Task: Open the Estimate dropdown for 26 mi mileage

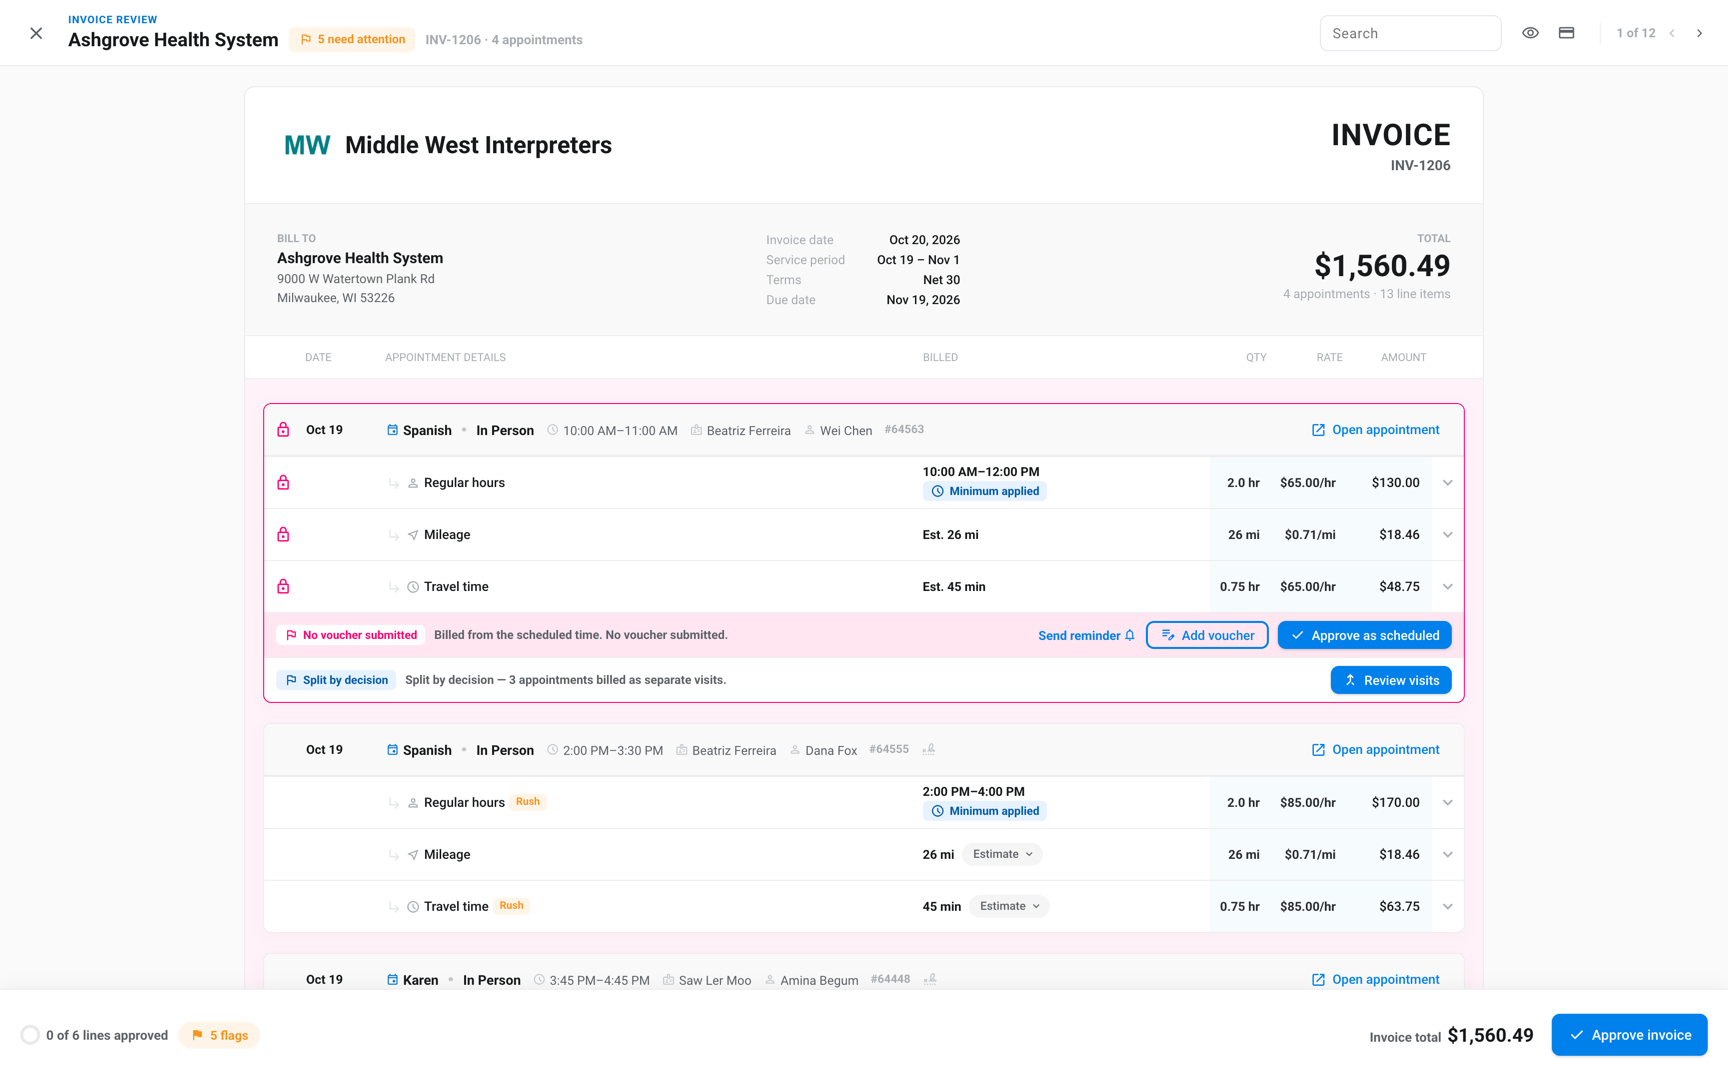Action: [1003, 854]
